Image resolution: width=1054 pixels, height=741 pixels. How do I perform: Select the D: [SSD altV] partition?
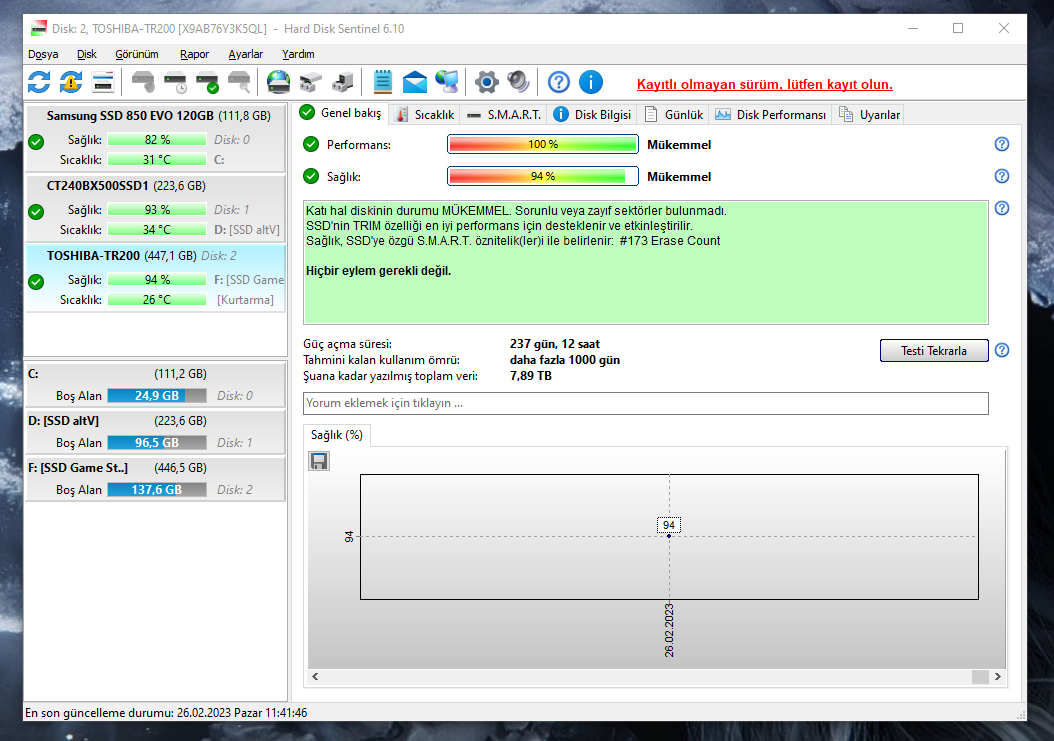156,432
